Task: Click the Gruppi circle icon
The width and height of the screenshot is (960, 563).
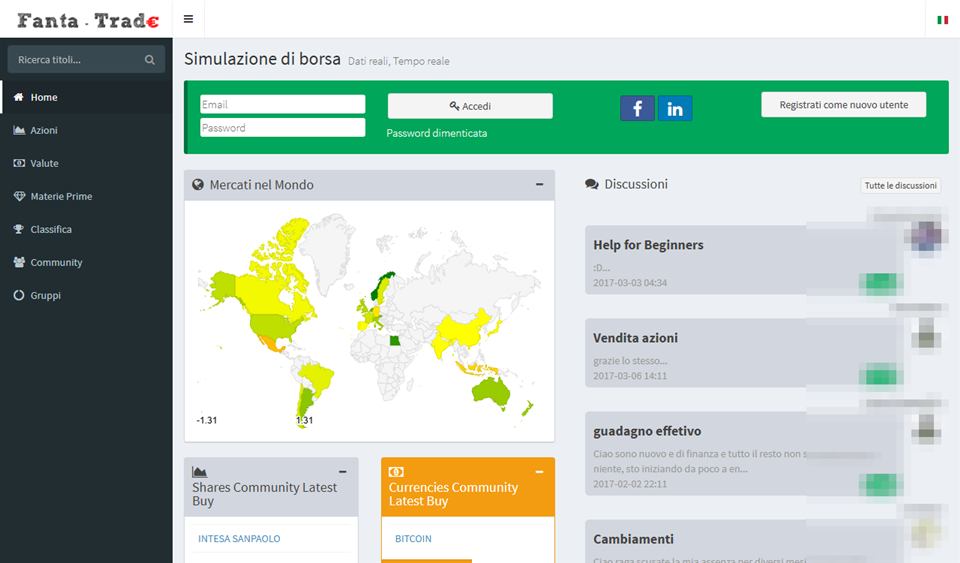Action: click(x=19, y=295)
